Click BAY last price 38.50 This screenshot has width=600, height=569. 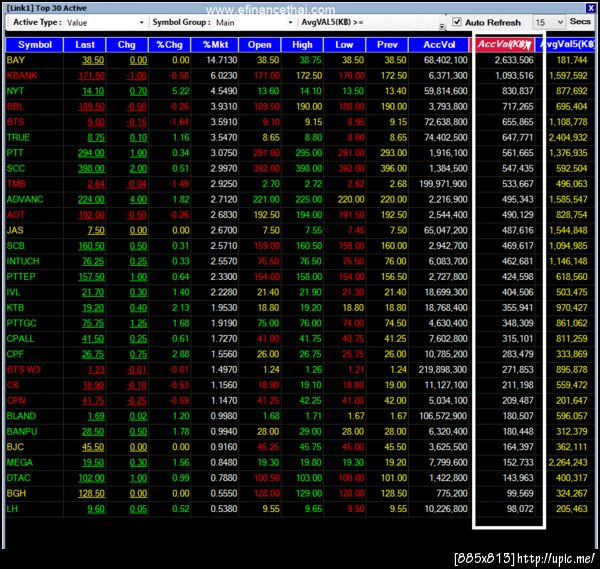coord(93,60)
